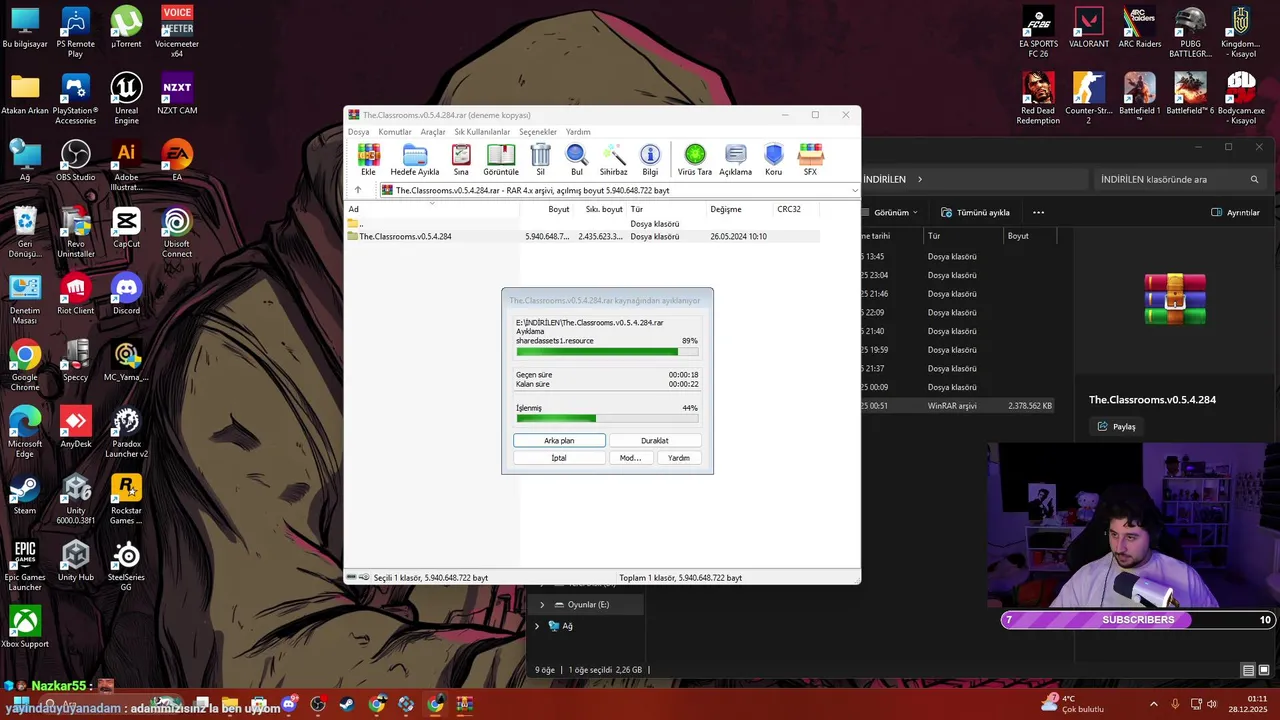Click the Bilgi (Info) toolbar icon

[x=650, y=159]
